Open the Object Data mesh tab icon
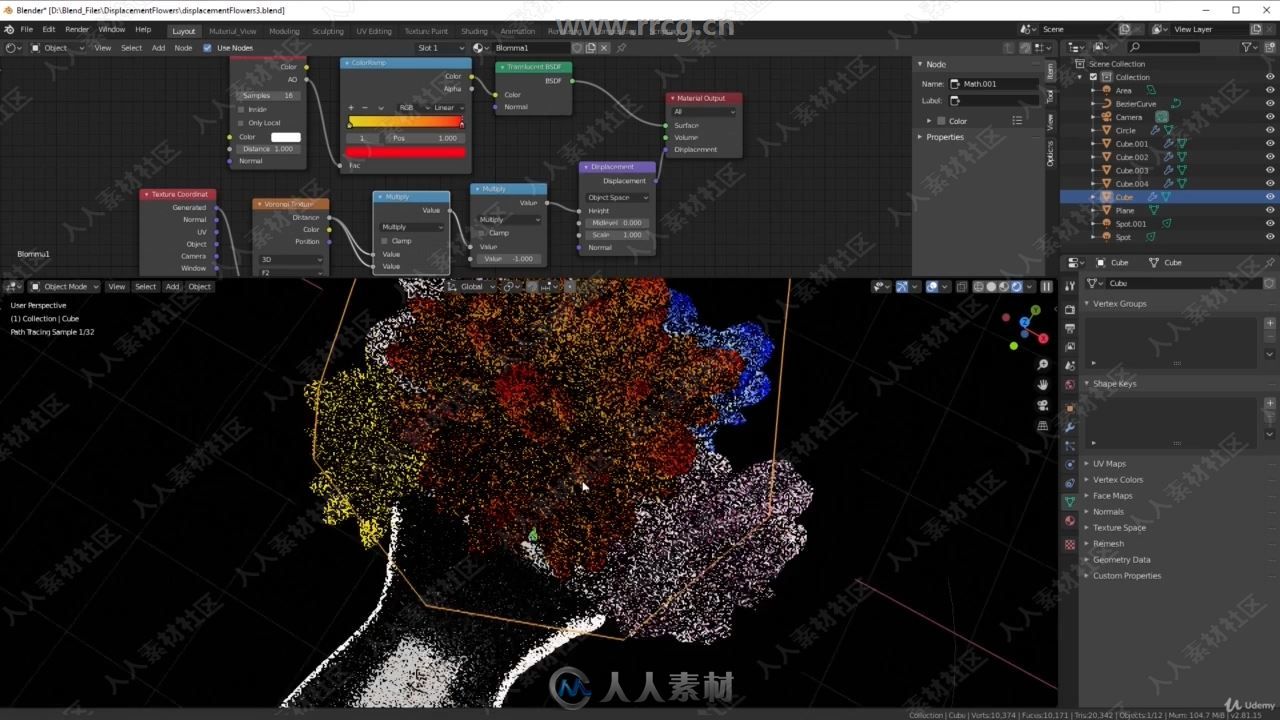Screen dimensions: 1280x720 1070,501
